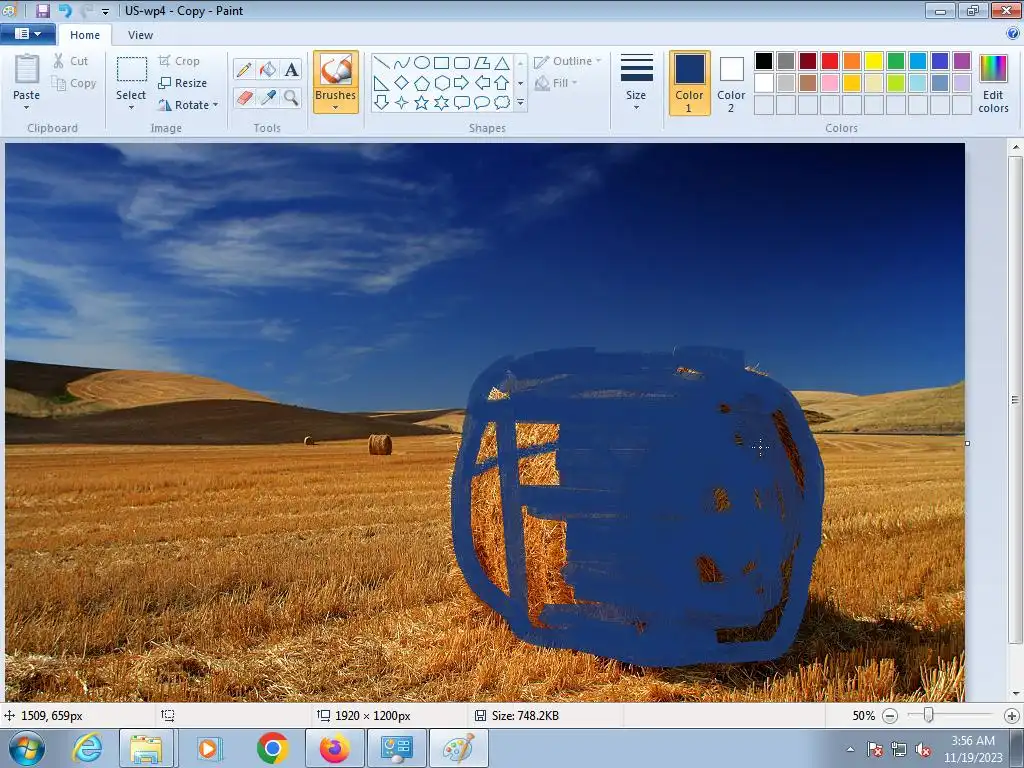
Task: Choose the Rounded rectangle shape
Action: point(462,63)
